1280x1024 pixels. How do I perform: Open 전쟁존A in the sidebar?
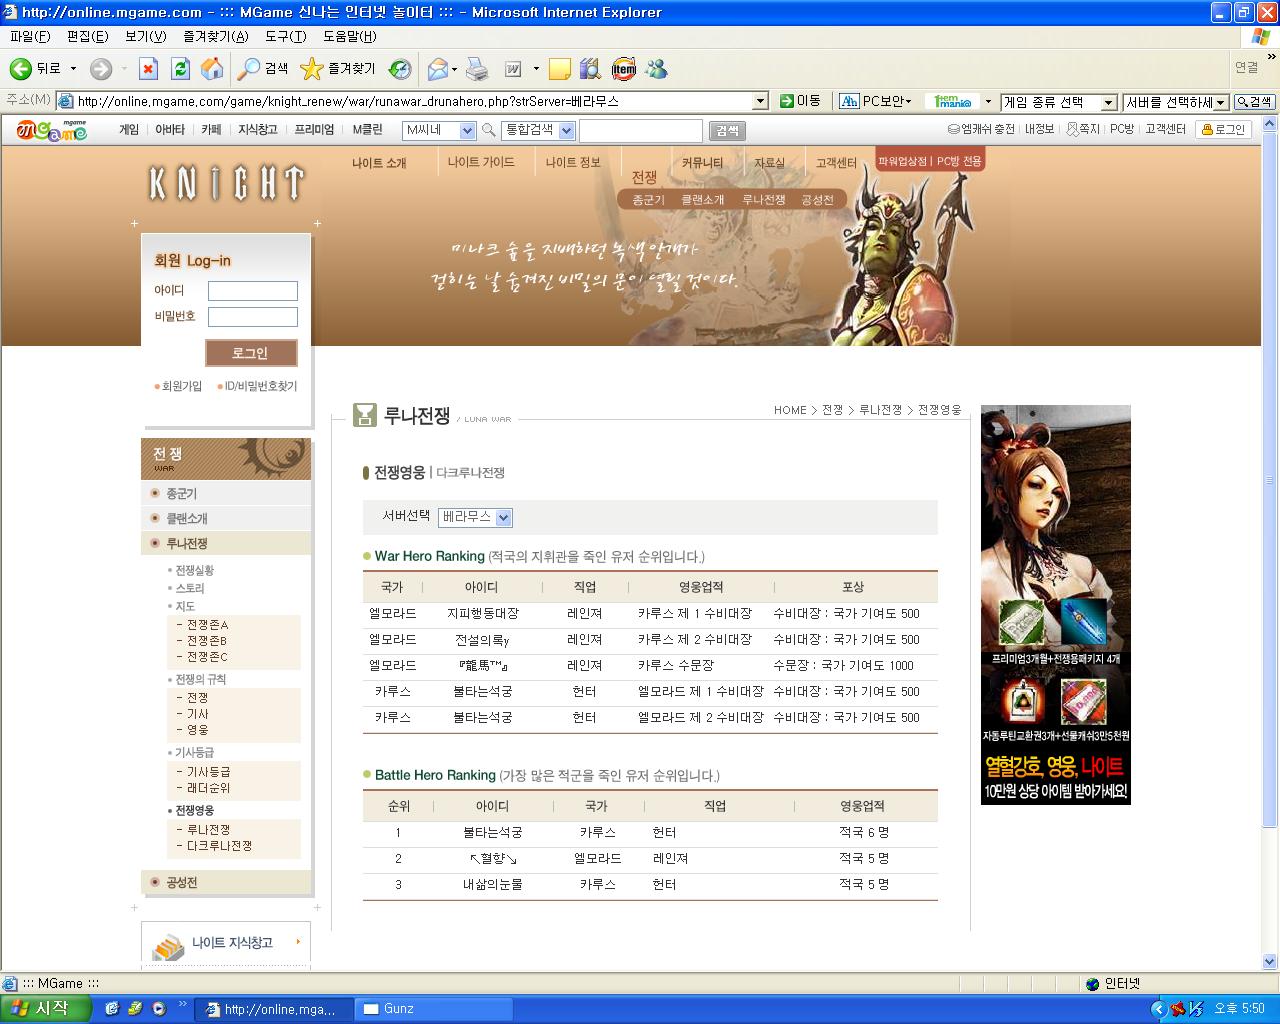pyautogui.click(x=207, y=625)
